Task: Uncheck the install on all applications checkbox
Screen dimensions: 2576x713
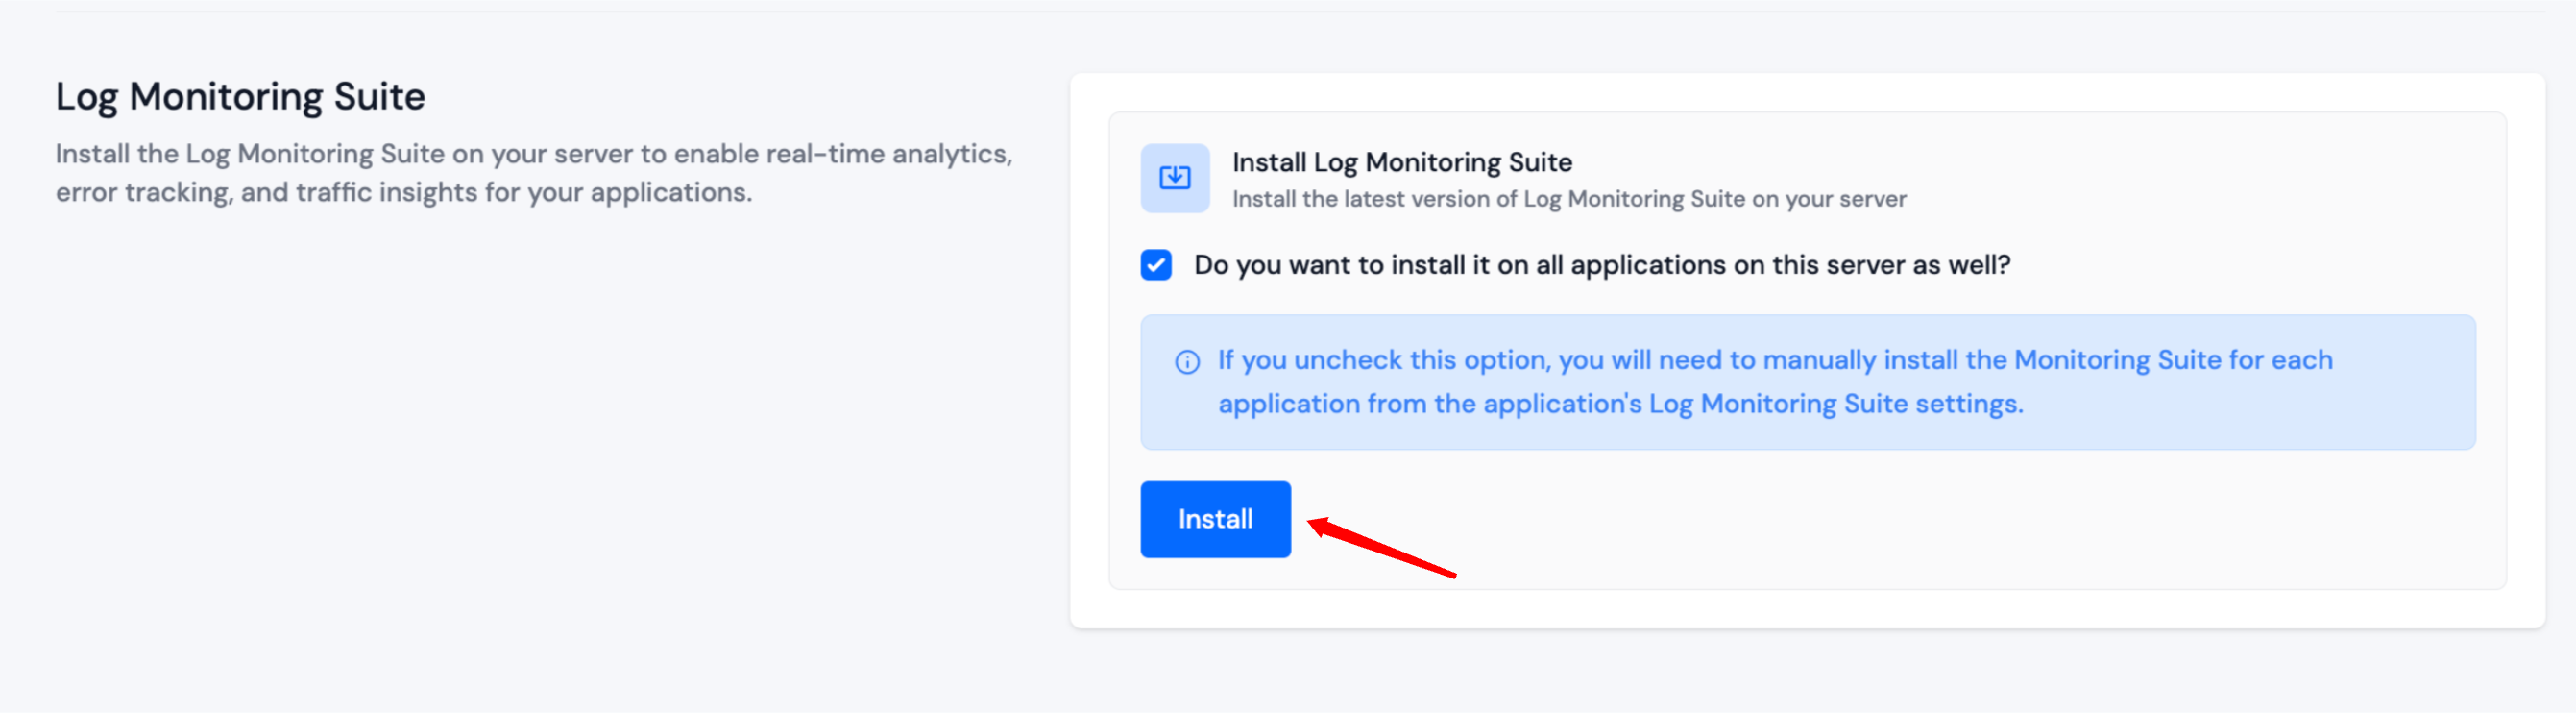Action: (x=1156, y=265)
